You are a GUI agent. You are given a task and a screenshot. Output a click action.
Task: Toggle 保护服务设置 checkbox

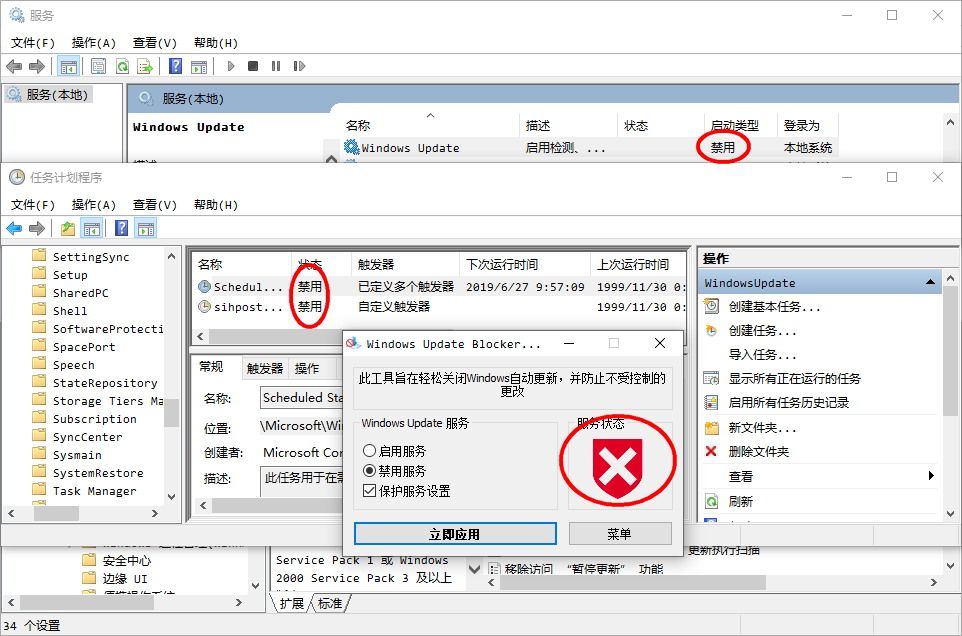coord(369,491)
